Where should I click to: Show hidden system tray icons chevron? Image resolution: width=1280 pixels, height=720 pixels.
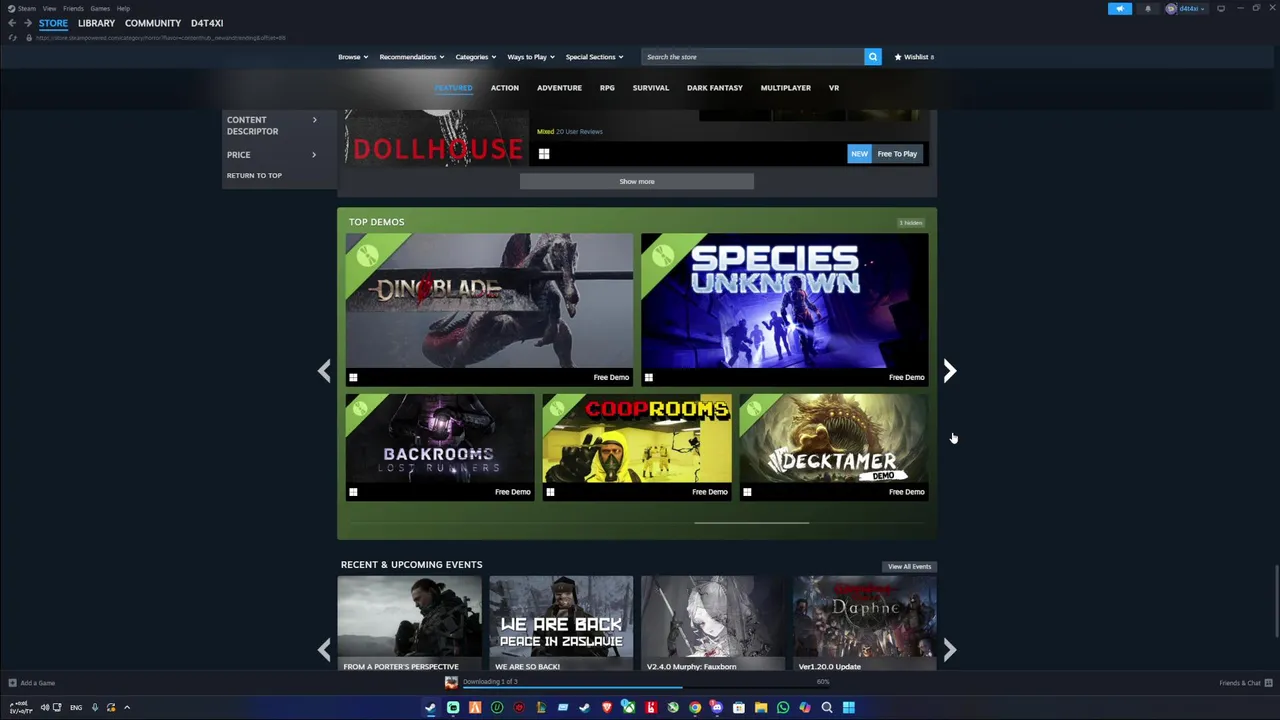pyautogui.click(x=127, y=708)
